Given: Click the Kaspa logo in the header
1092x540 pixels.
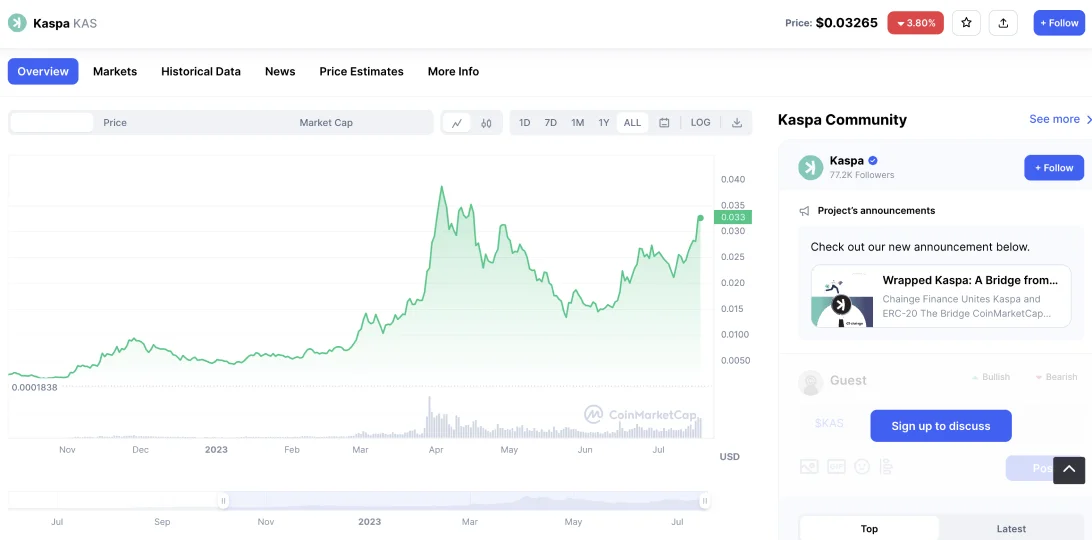Looking at the screenshot, I should click(17, 23).
